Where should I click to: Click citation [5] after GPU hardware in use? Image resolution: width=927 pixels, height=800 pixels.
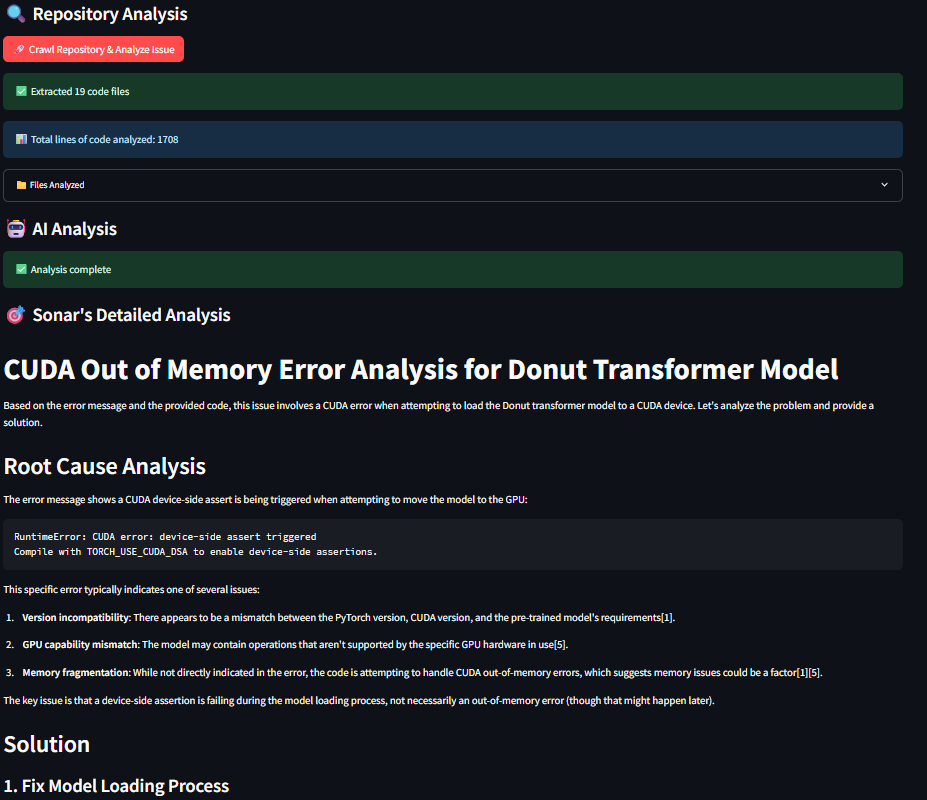click(x=560, y=644)
